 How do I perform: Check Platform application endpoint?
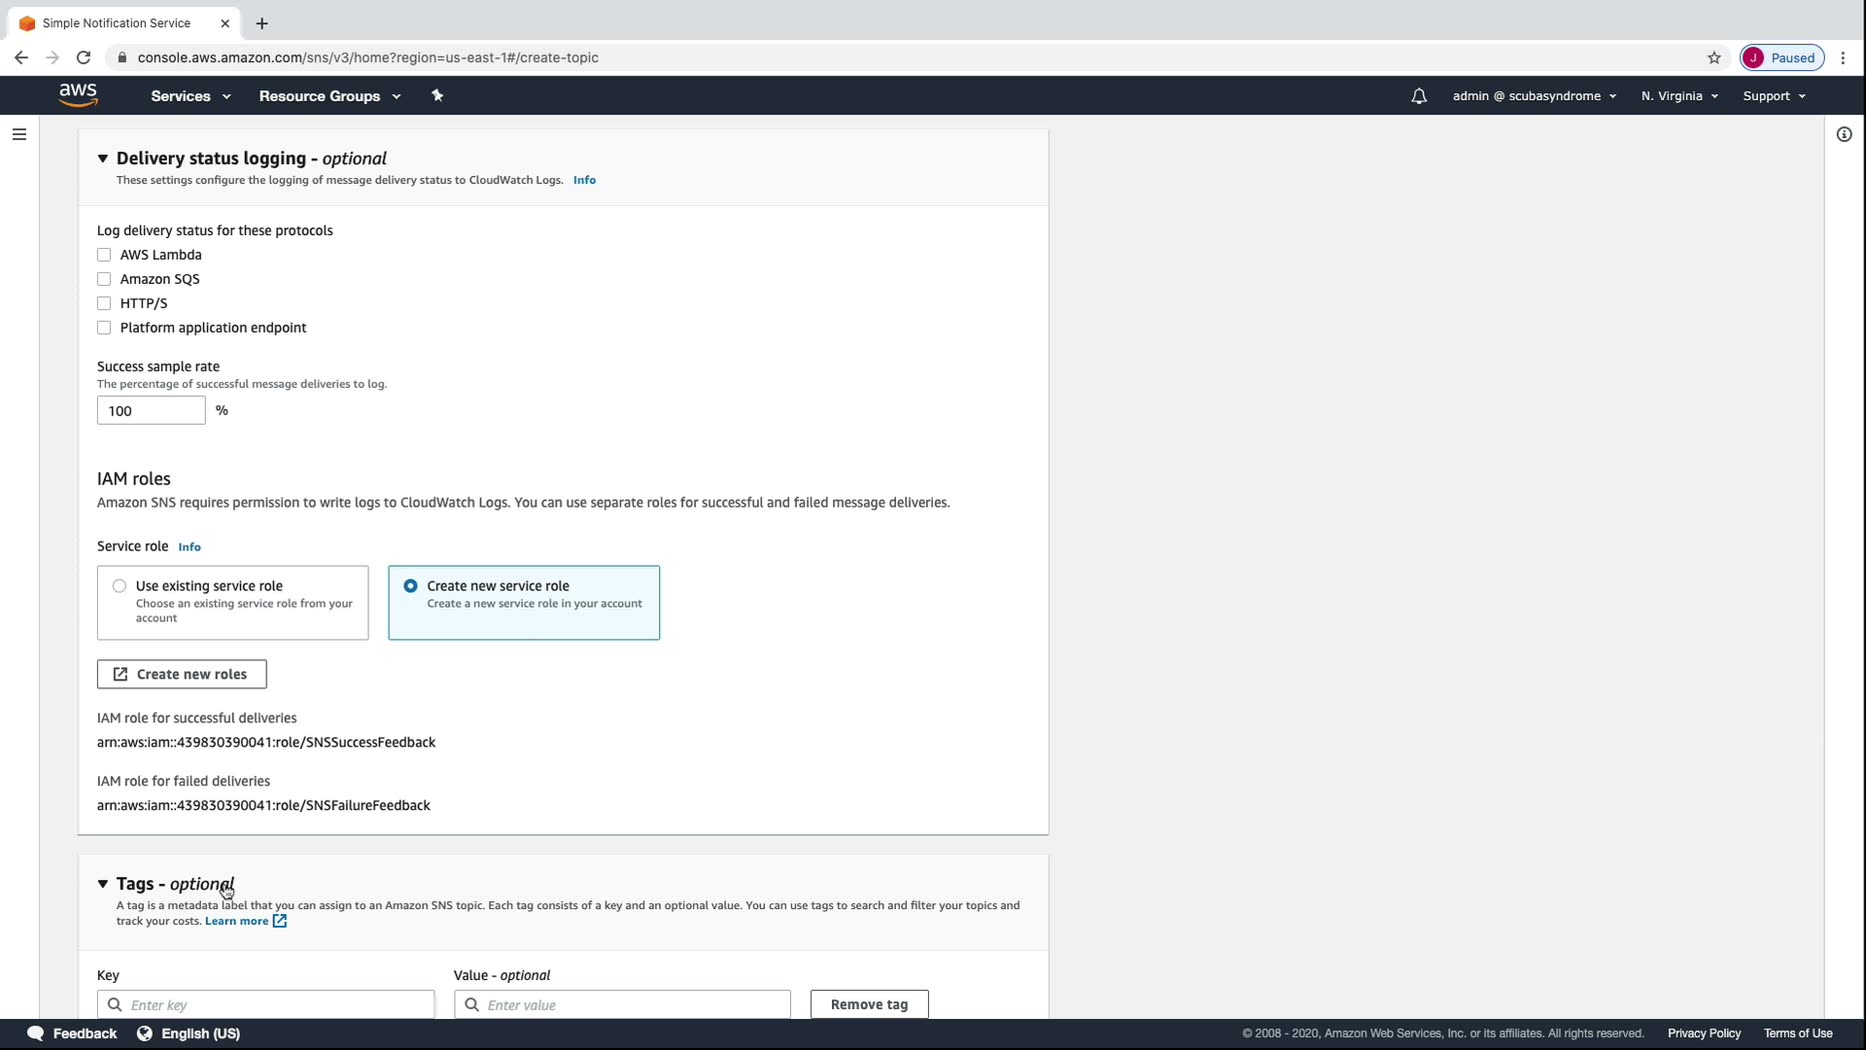[x=104, y=328]
